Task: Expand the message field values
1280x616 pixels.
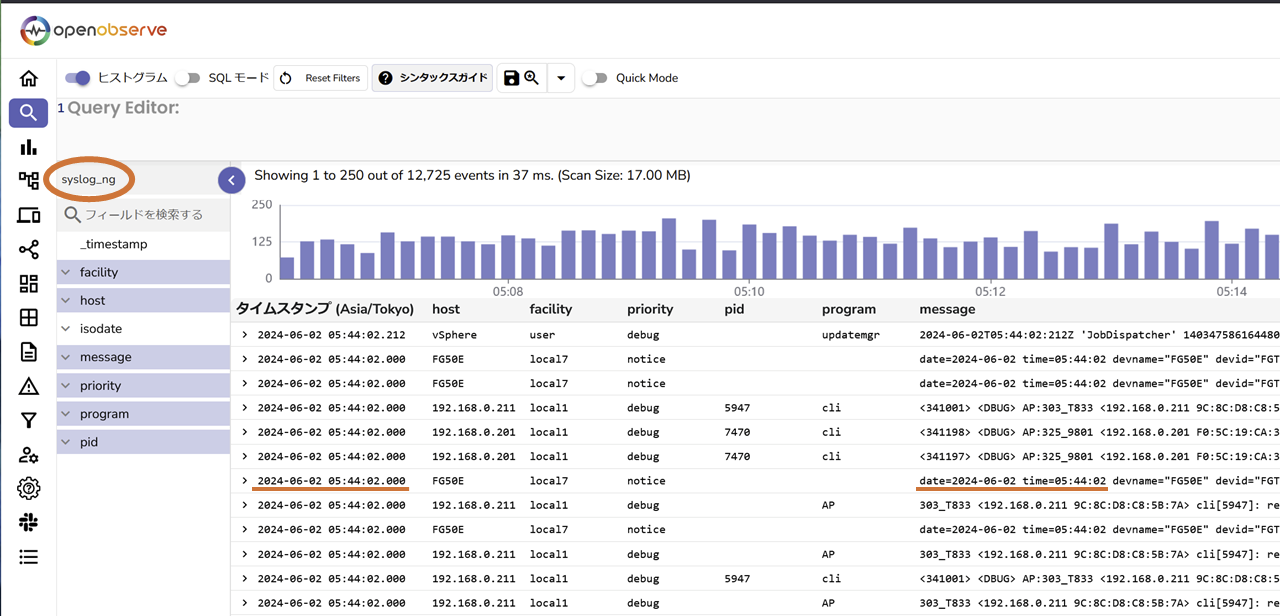Action: point(66,357)
